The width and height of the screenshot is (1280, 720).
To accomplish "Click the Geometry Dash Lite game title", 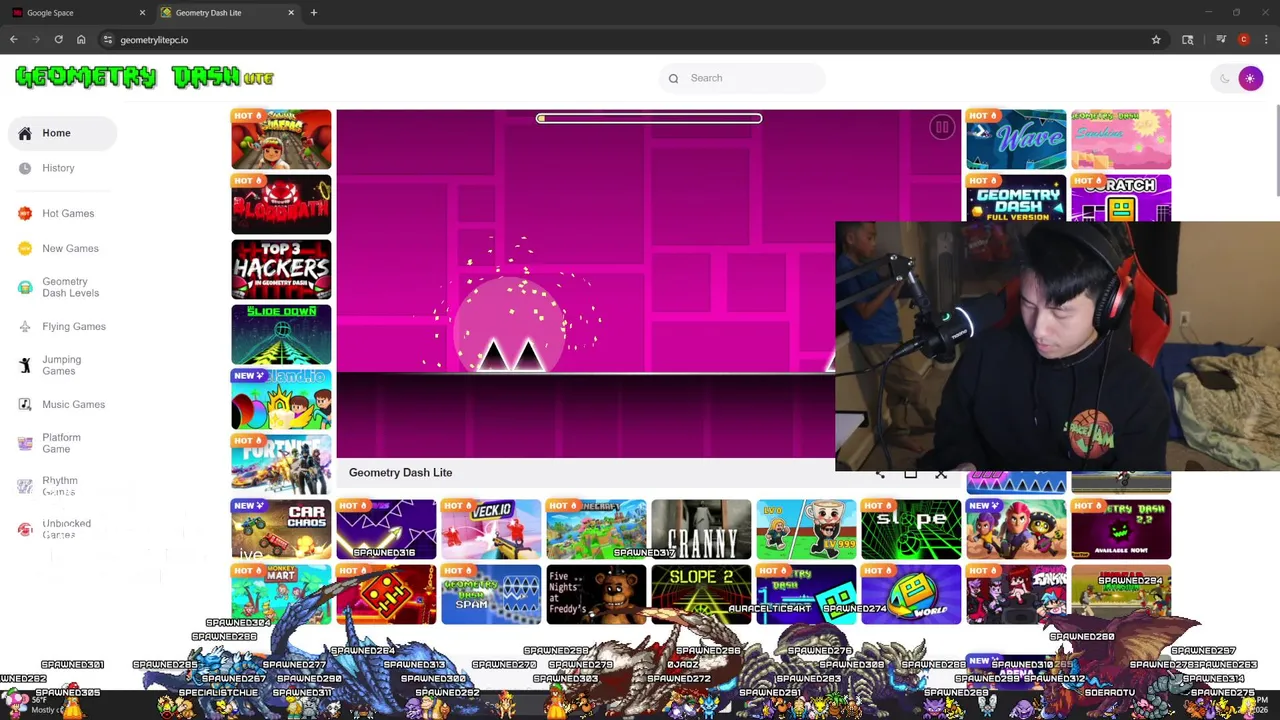I will coord(400,472).
